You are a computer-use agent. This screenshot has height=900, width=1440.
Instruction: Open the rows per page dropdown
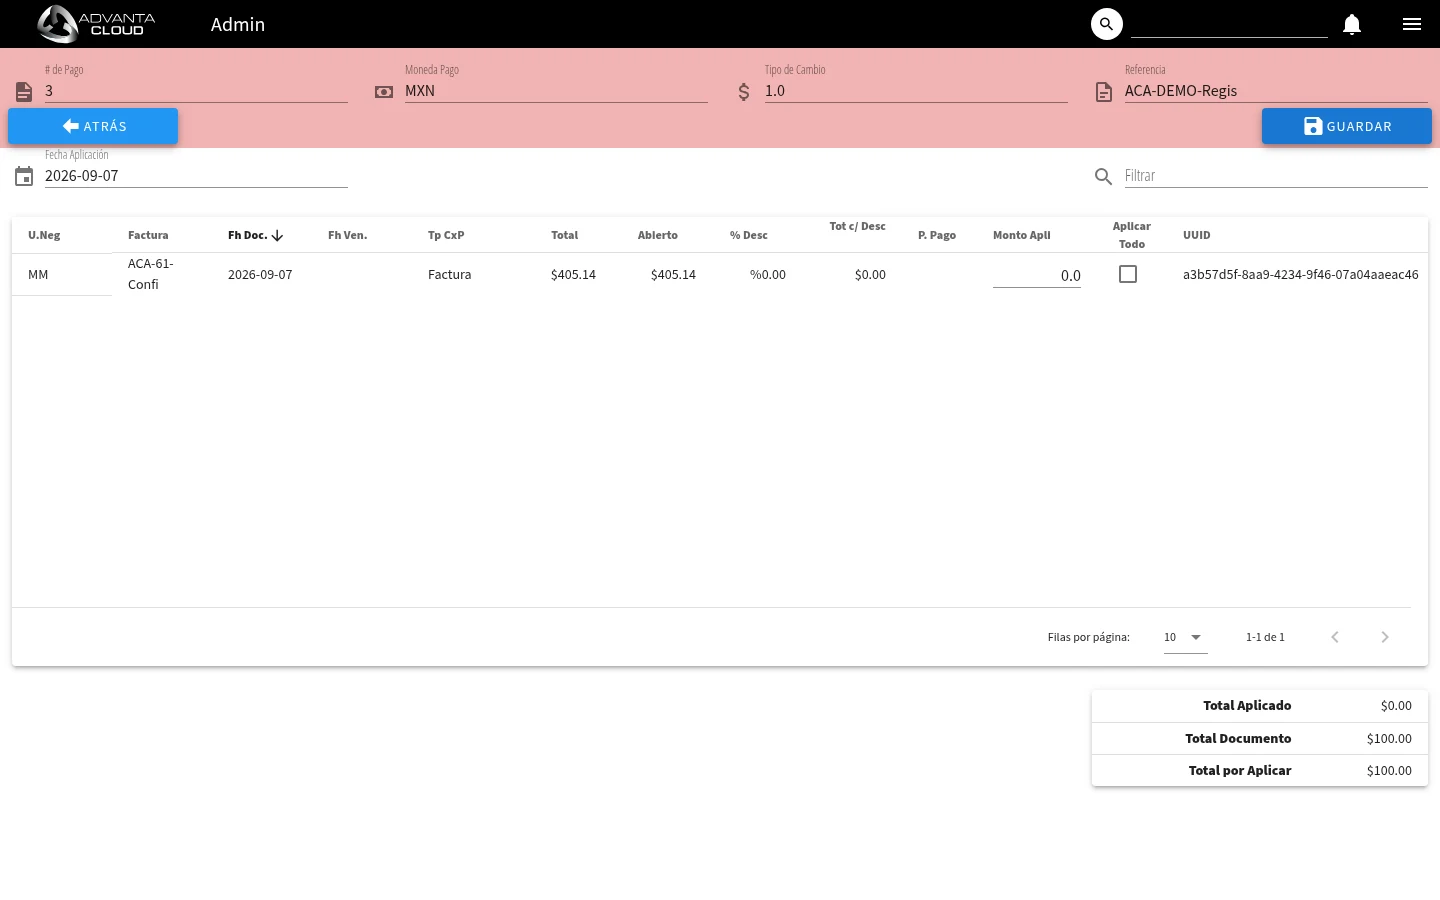click(1186, 637)
